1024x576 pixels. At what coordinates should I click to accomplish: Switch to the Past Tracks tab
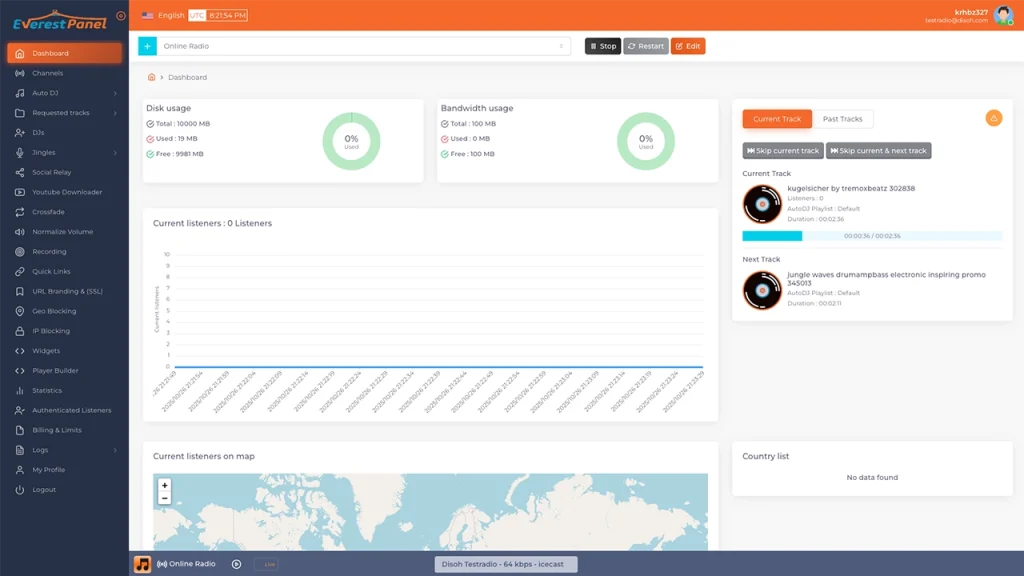coord(842,119)
